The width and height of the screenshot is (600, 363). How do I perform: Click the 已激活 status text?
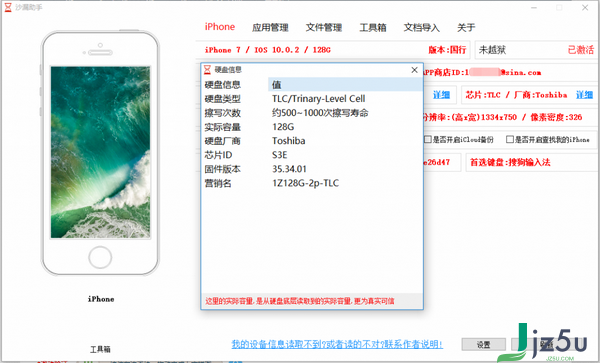(581, 50)
